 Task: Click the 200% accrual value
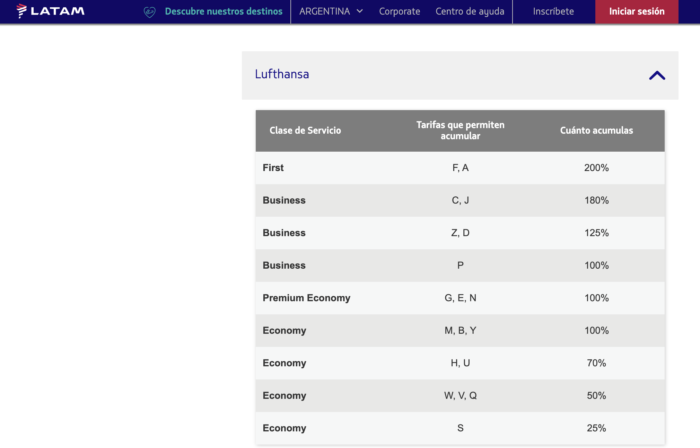596,168
